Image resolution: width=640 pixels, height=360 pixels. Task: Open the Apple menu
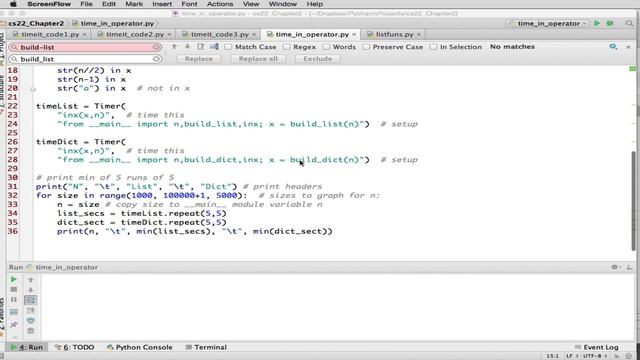[13, 4]
